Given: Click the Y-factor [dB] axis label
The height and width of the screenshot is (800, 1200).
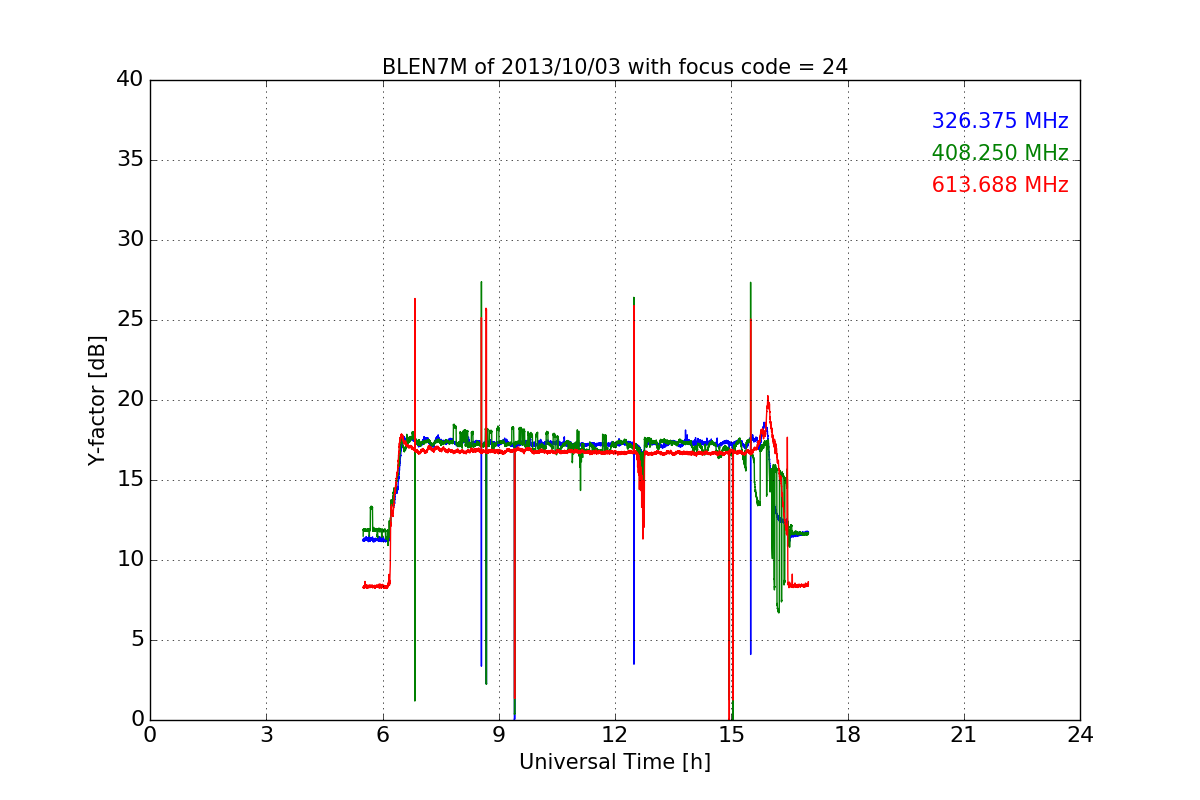Looking at the screenshot, I should 97,400.
